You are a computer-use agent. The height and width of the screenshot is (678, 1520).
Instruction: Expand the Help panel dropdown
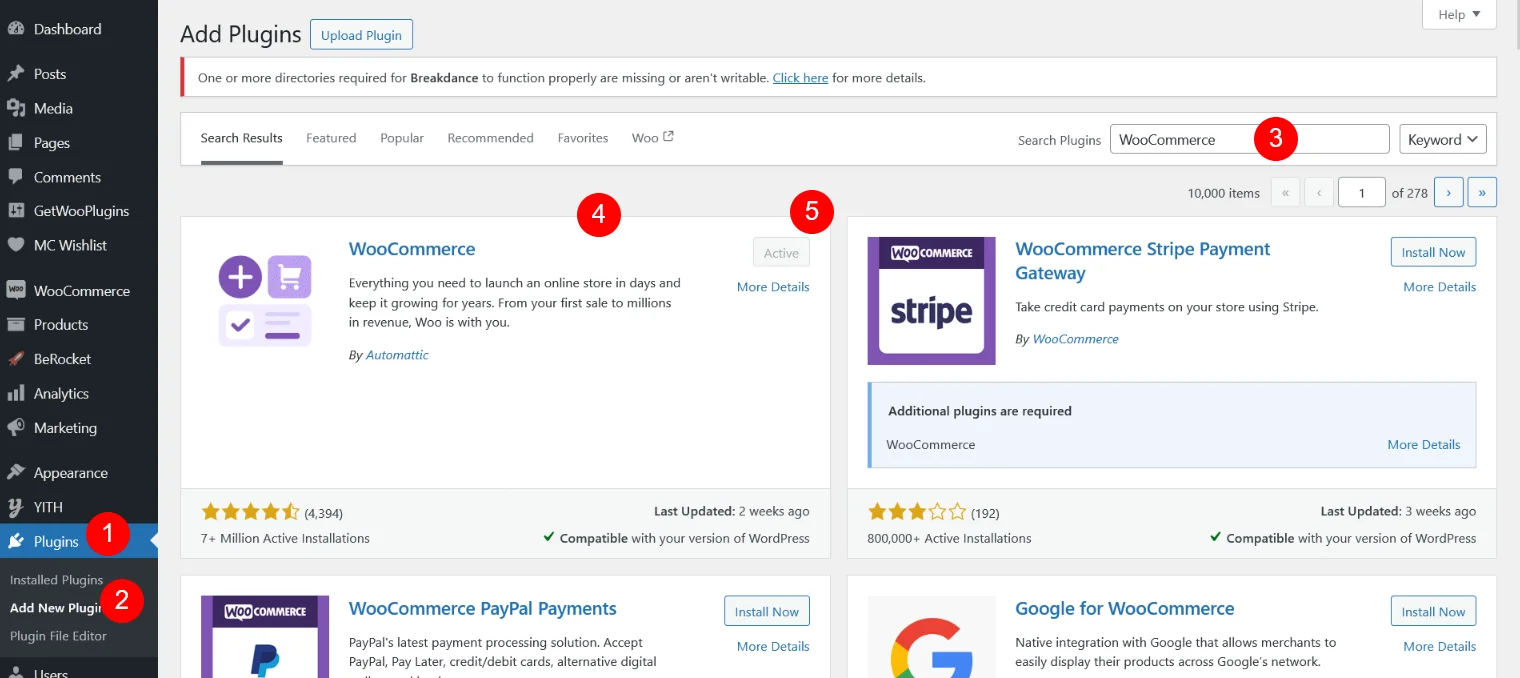click(x=1459, y=15)
